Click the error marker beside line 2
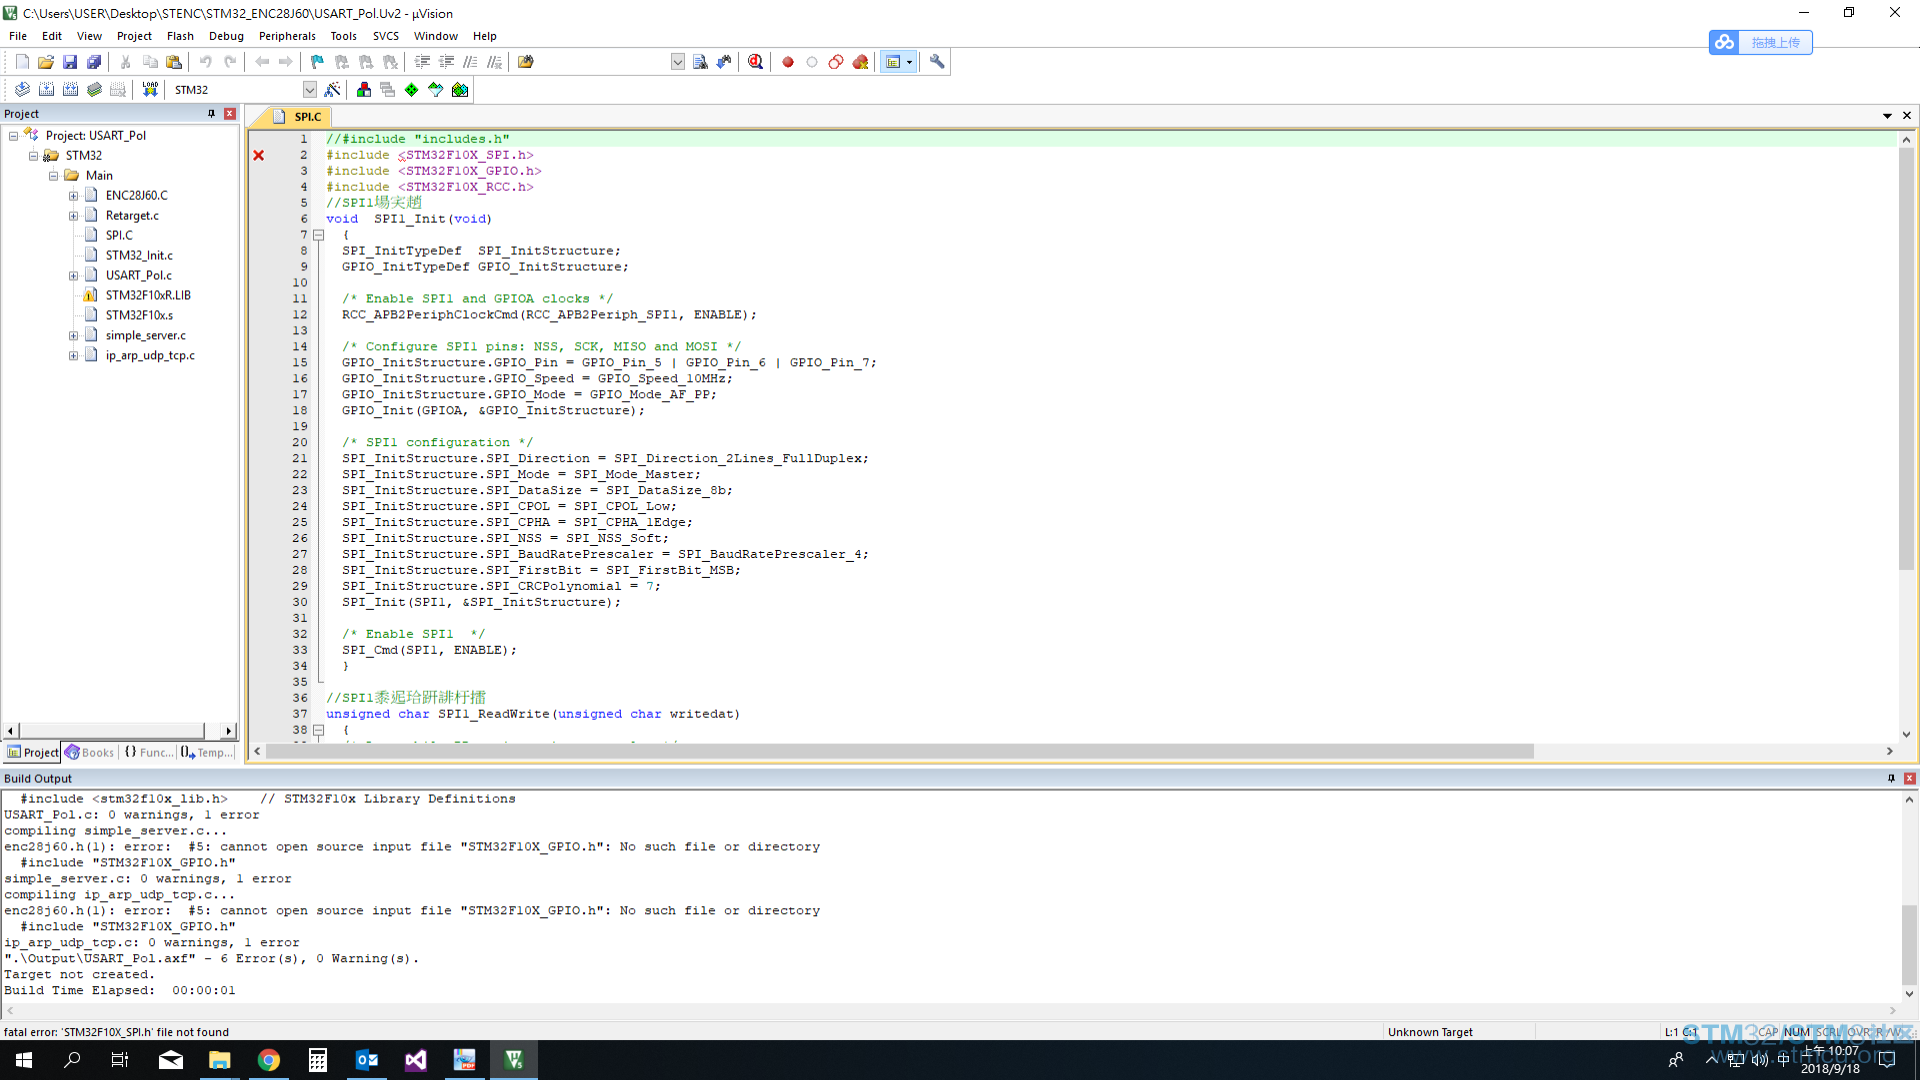Screen dimensions: 1920x1080 point(259,155)
